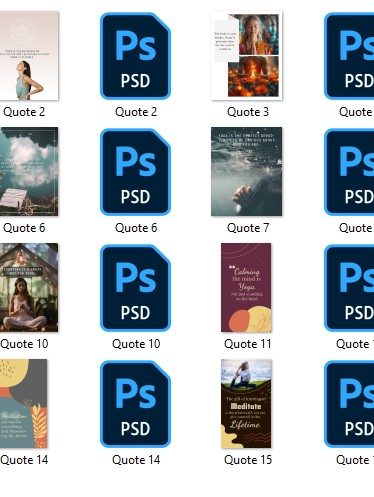Click the 'Quote 6' name under the PSD icon
The width and height of the screenshot is (374, 497).
136,228
